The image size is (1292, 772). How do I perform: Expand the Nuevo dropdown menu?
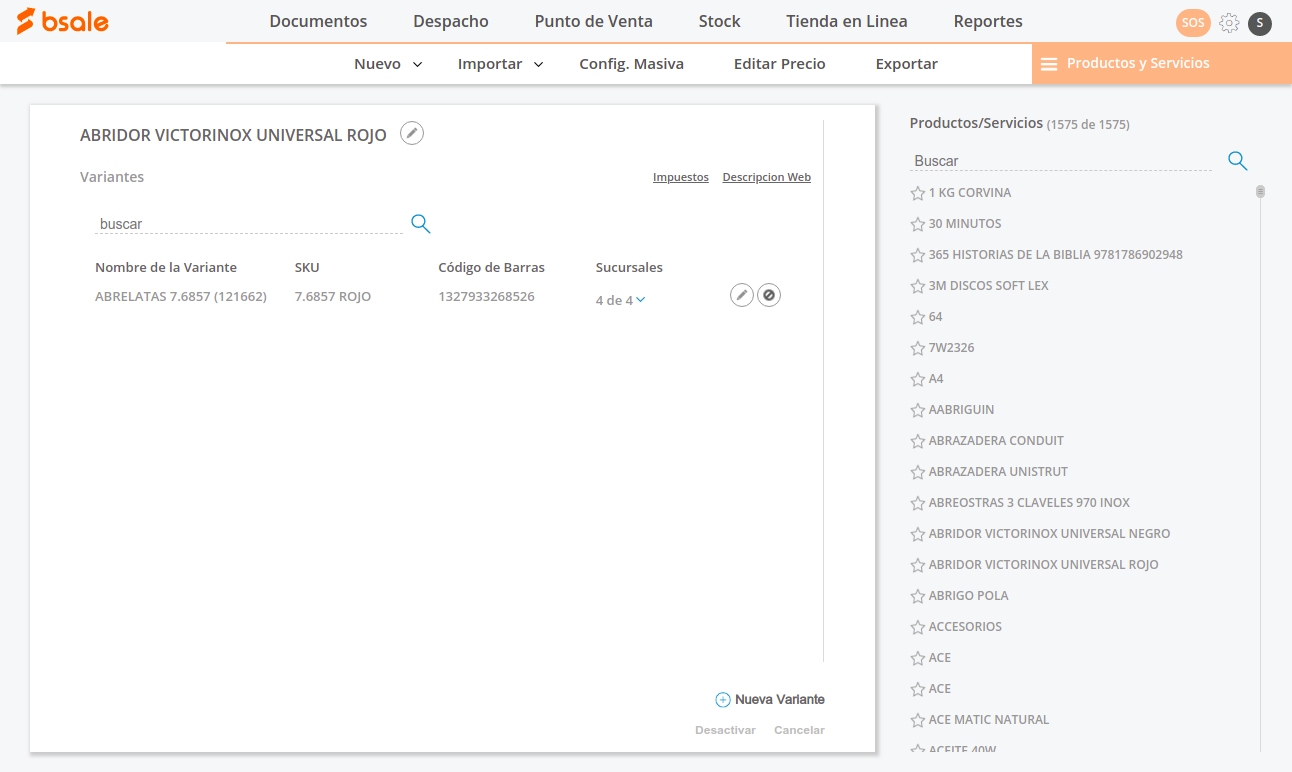pos(388,64)
